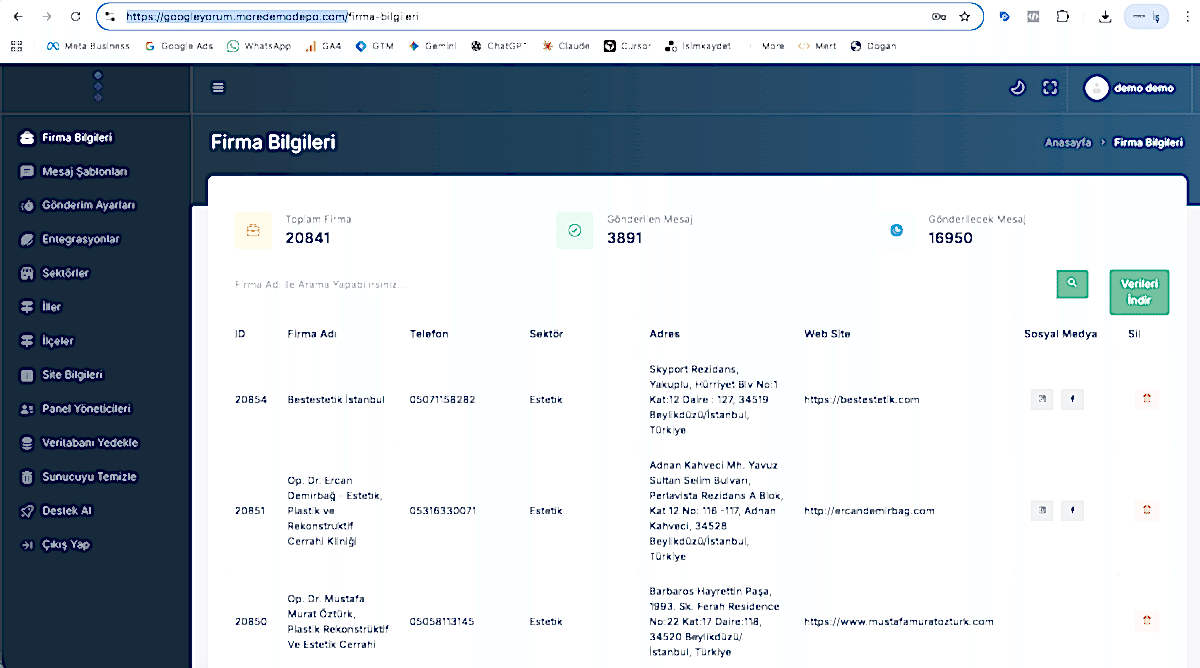
Task: Click delete icon for Op. Dr. Mustafa Murat Öztürk
Action: 1146,621
